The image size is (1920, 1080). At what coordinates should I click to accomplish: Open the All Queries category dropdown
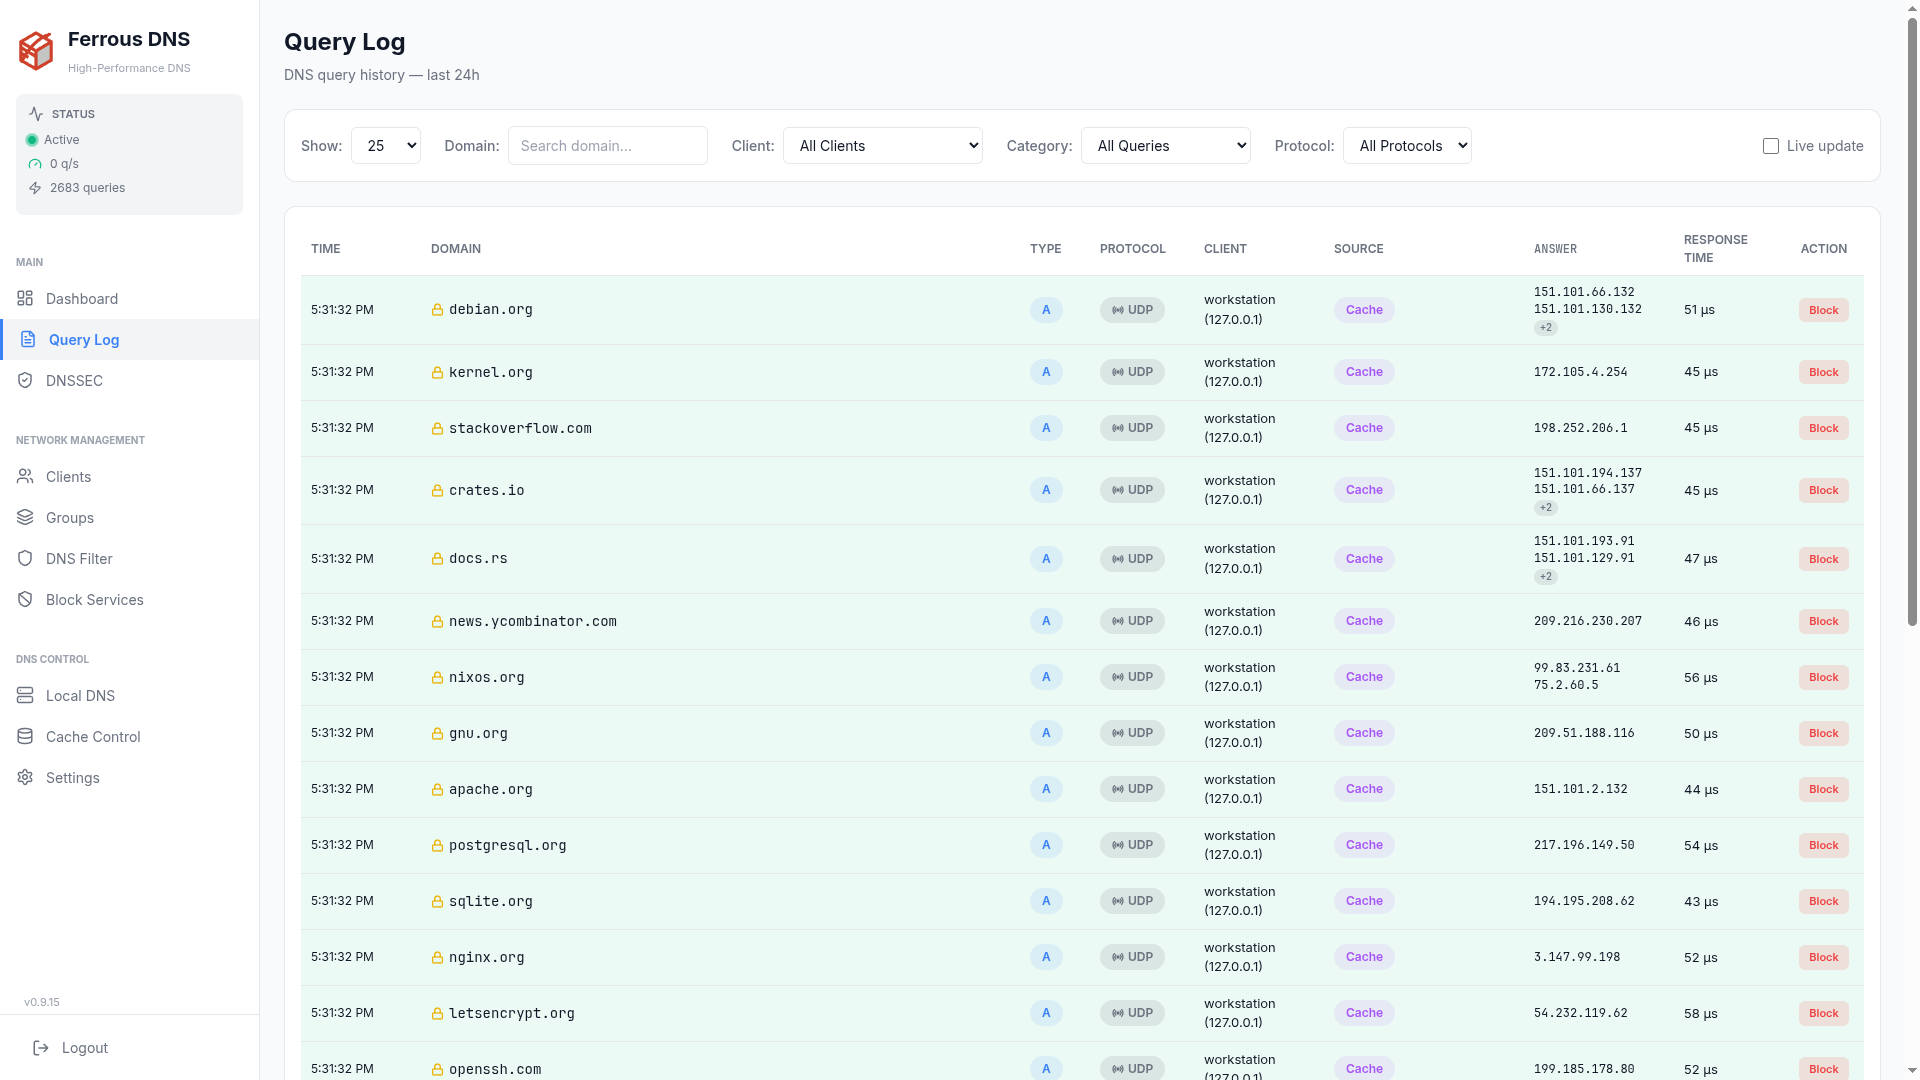(x=1166, y=146)
